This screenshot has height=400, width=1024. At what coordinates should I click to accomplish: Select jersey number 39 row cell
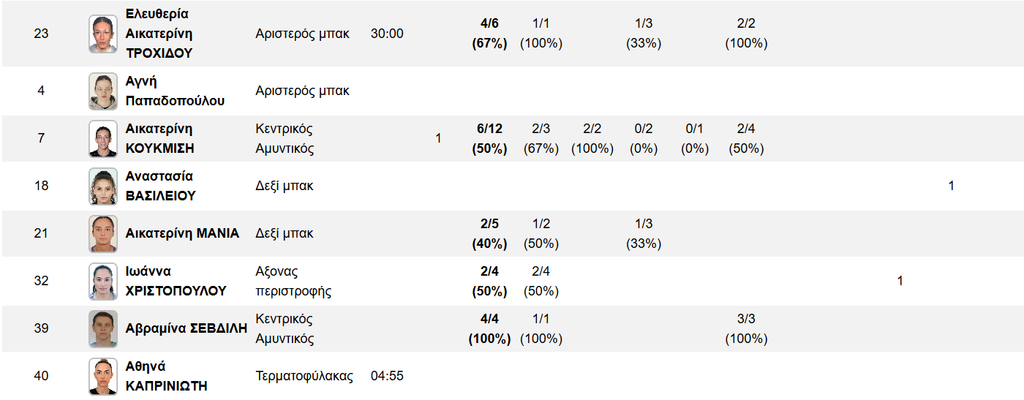tap(41, 329)
